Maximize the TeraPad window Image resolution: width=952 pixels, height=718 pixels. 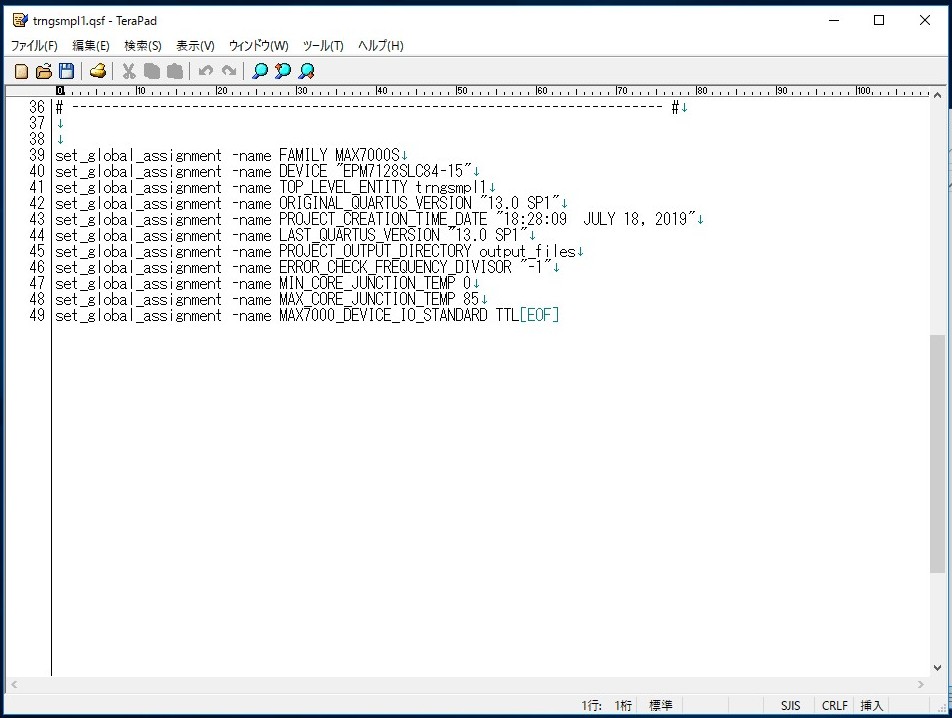tap(879, 21)
